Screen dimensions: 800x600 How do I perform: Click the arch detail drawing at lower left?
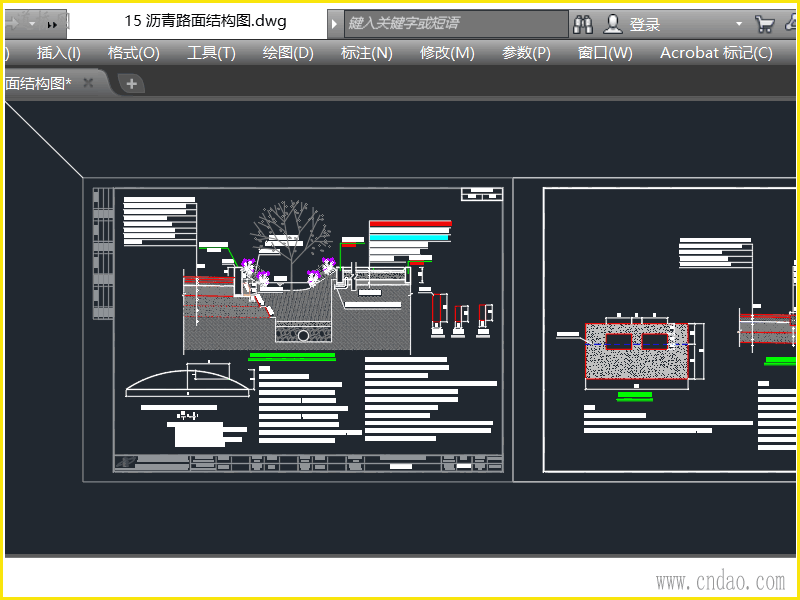pyautogui.click(x=188, y=380)
